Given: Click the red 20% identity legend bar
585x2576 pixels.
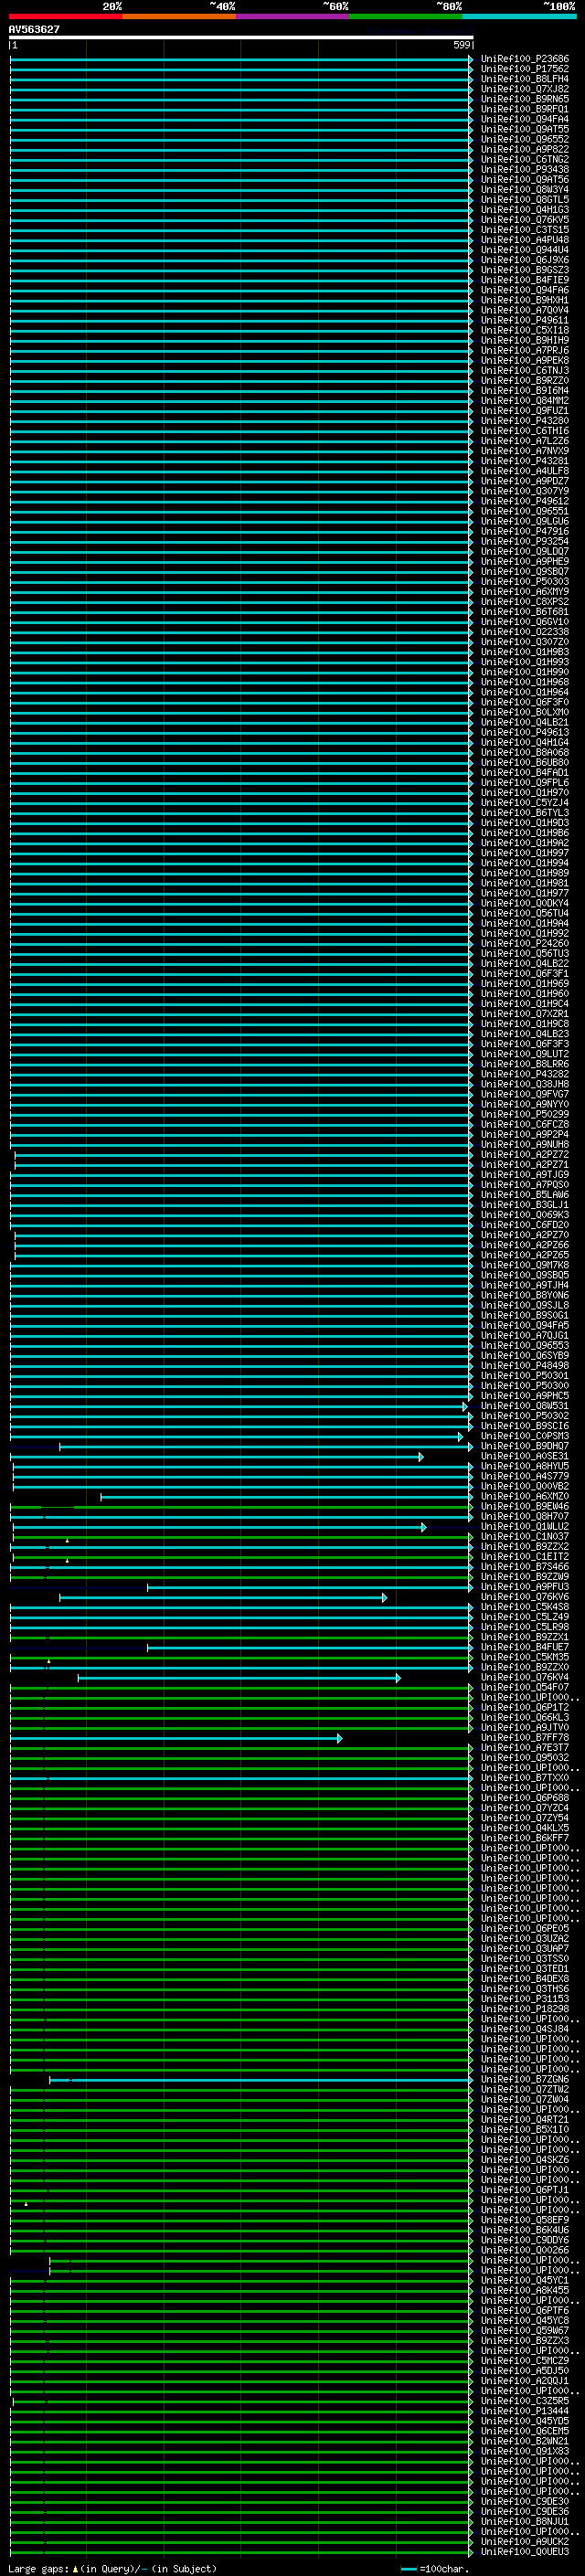Looking at the screenshot, I should coord(66,16).
